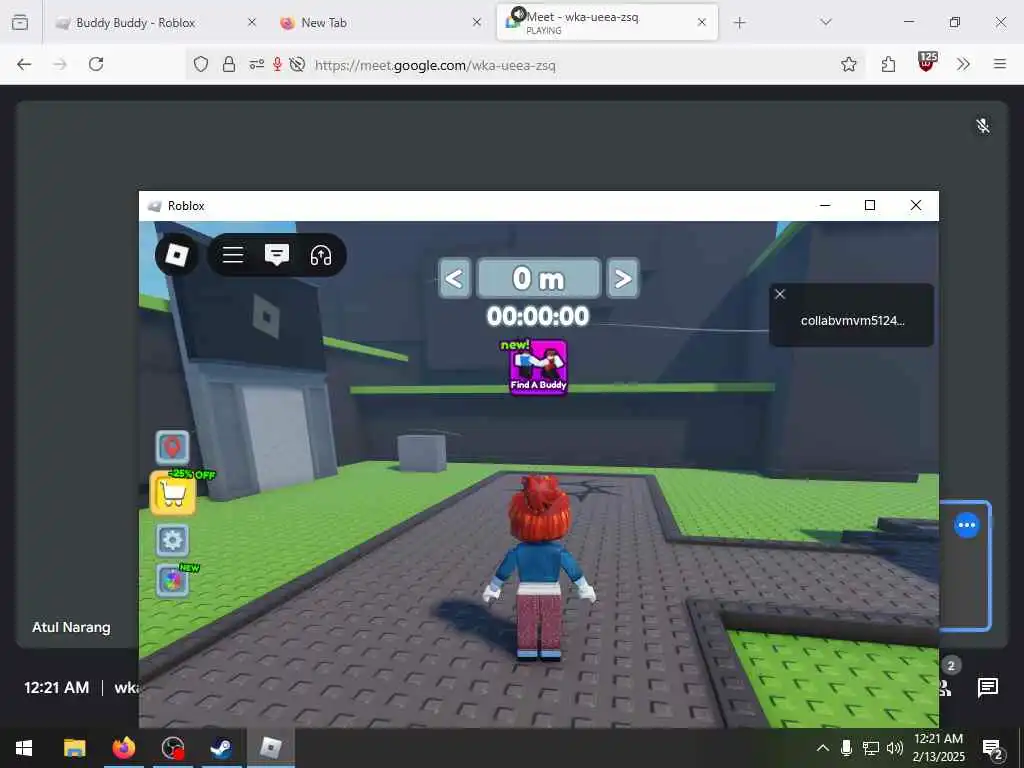Click the red microphone permission icon
Viewport: 1024px width, 768px height.
point(278,64)
